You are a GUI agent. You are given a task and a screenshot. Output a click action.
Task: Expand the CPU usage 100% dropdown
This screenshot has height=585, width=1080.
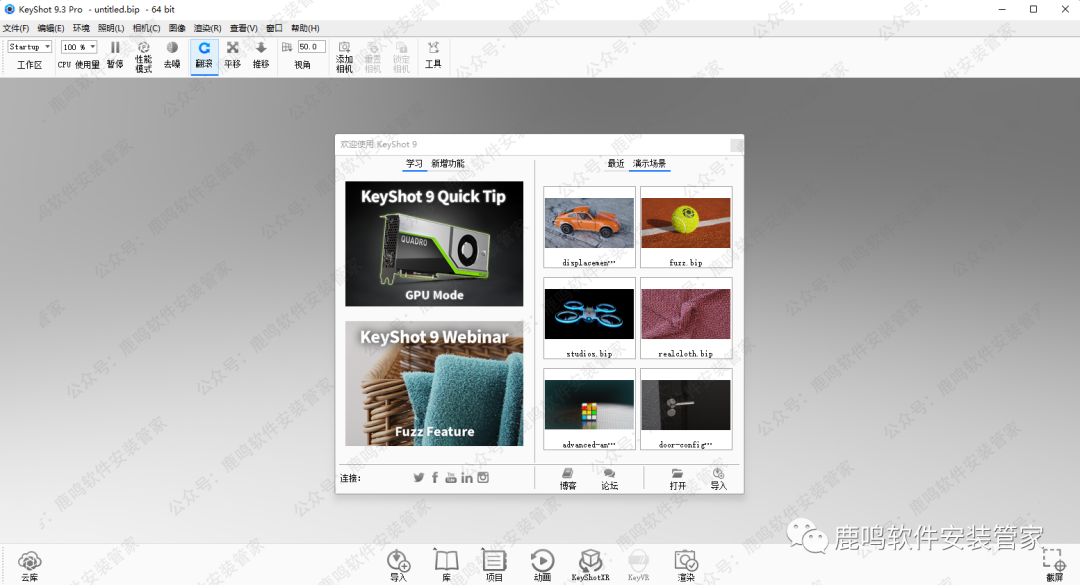click(79, 47)
